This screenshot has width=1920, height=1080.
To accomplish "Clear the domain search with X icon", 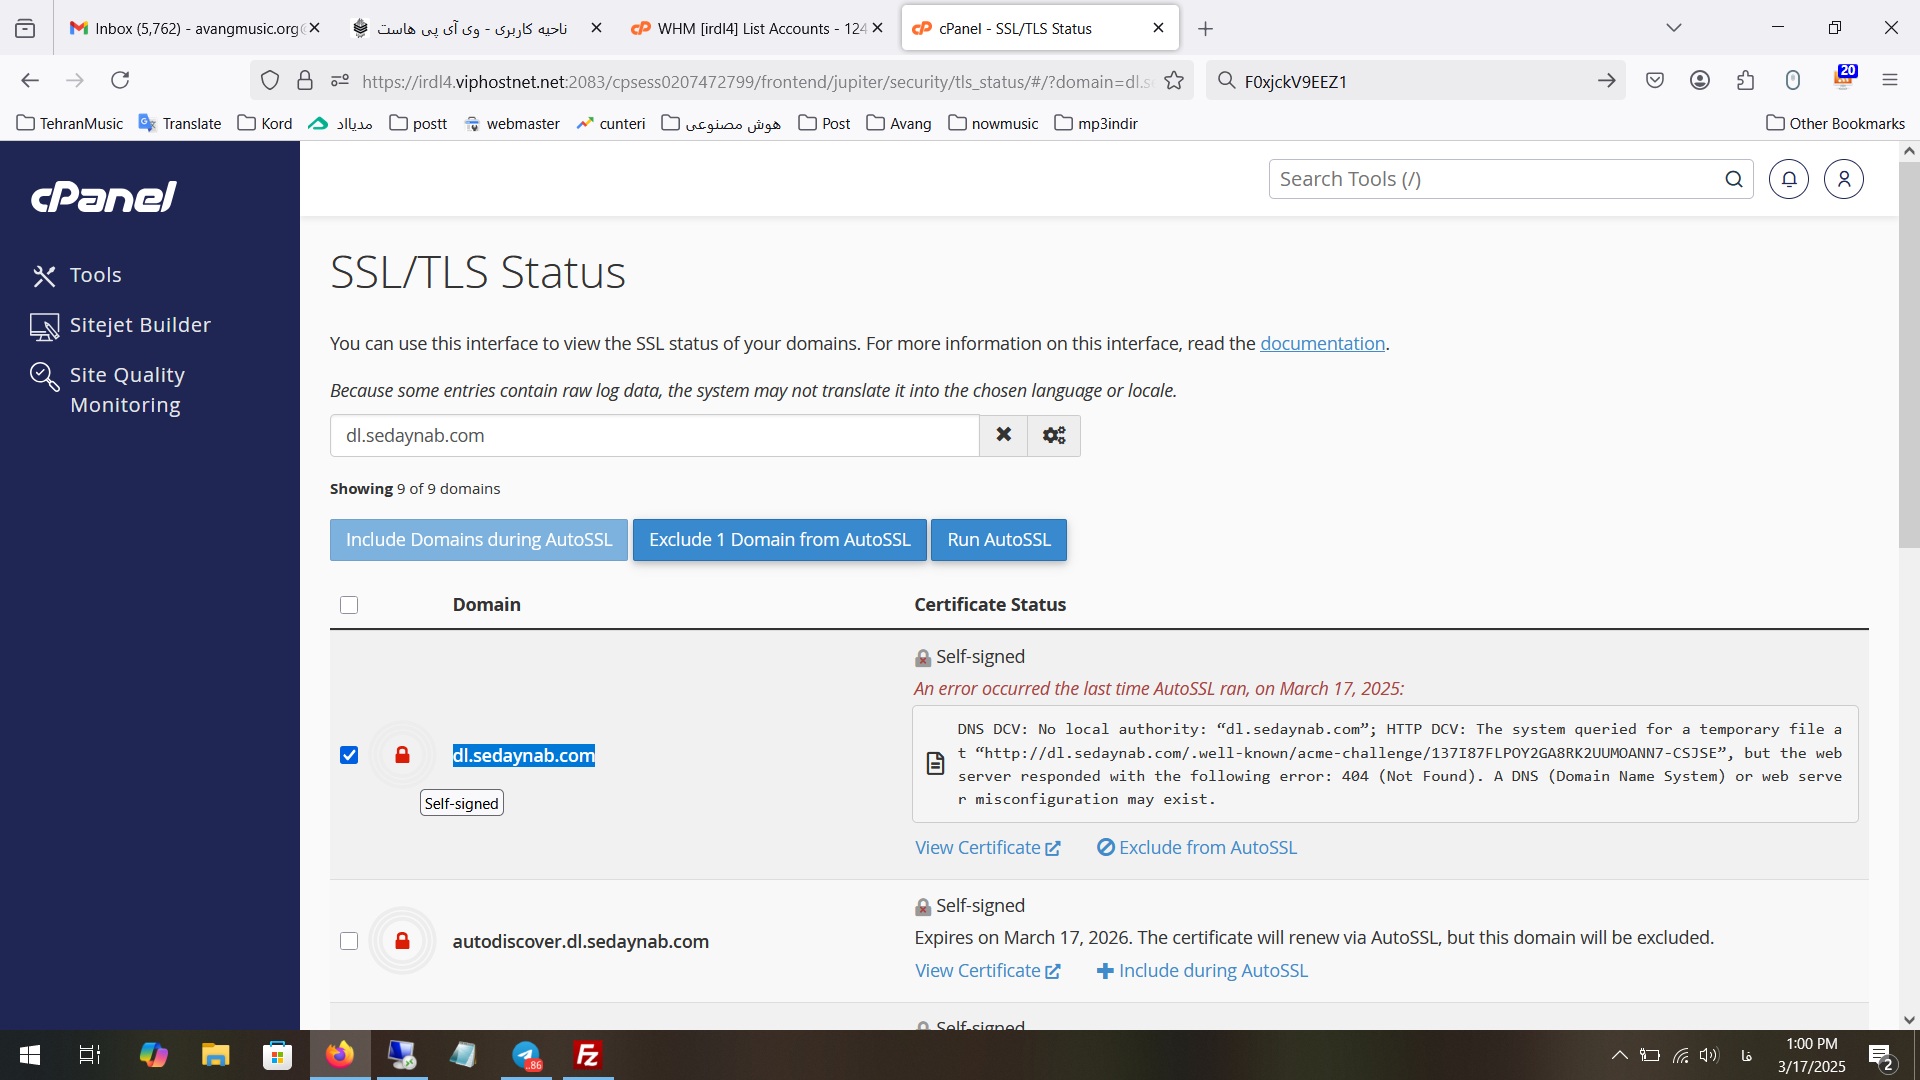I will (x=1003, y=435).
